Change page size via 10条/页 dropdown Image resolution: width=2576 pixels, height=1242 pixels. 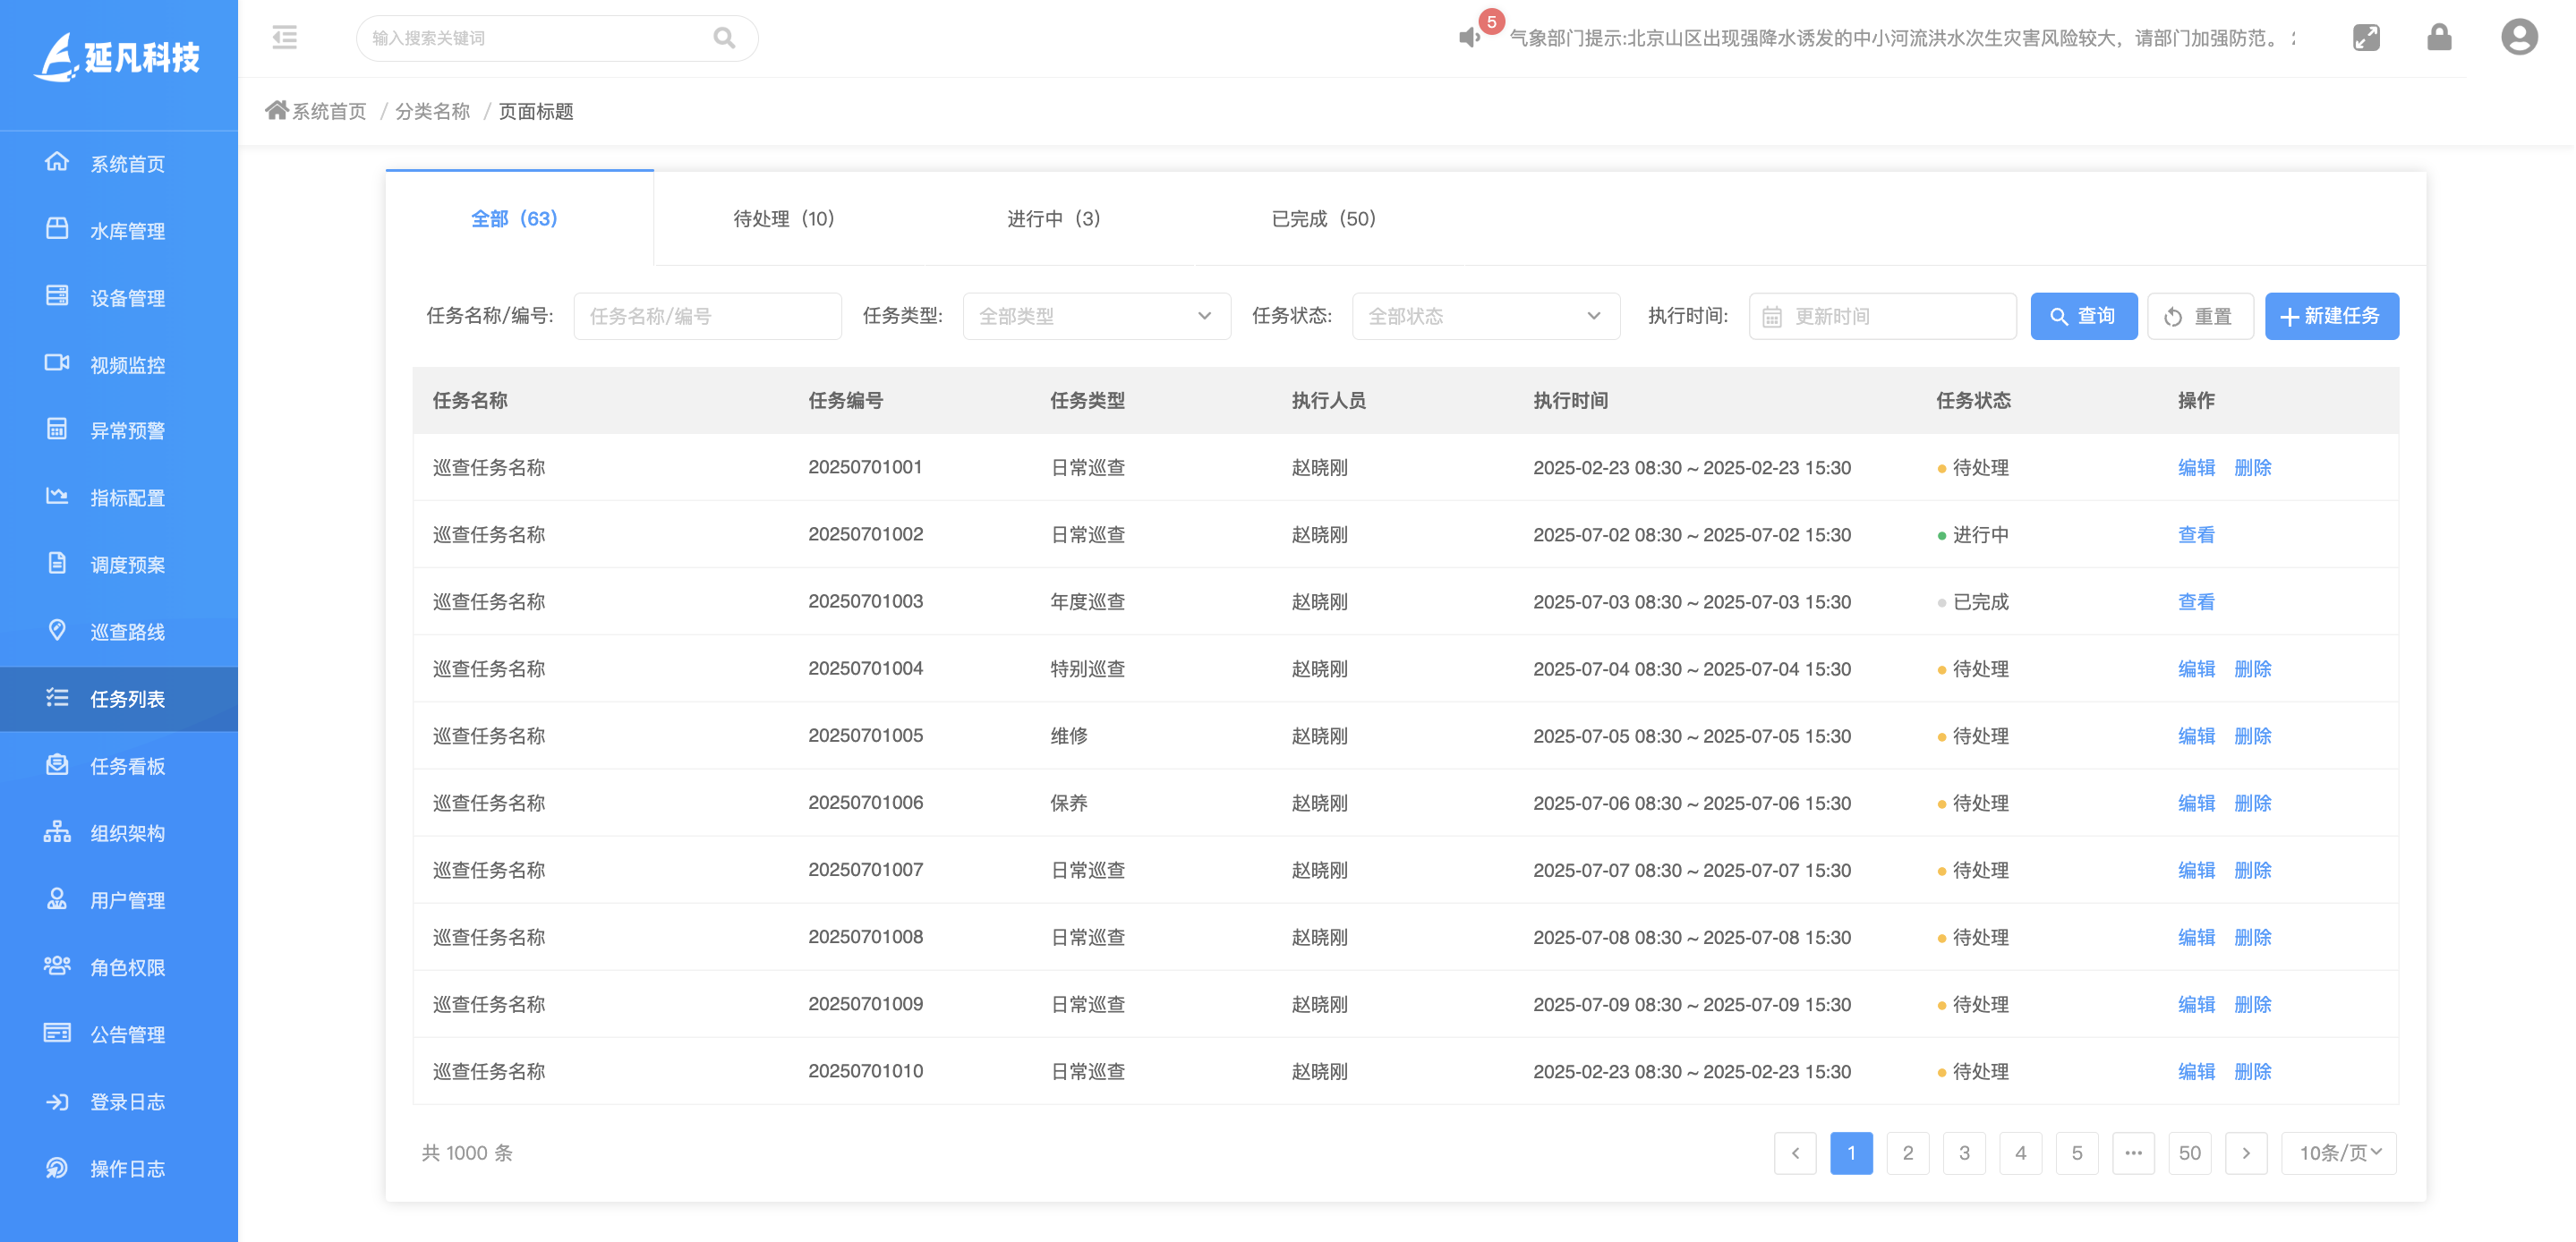coord(2338,1152)
